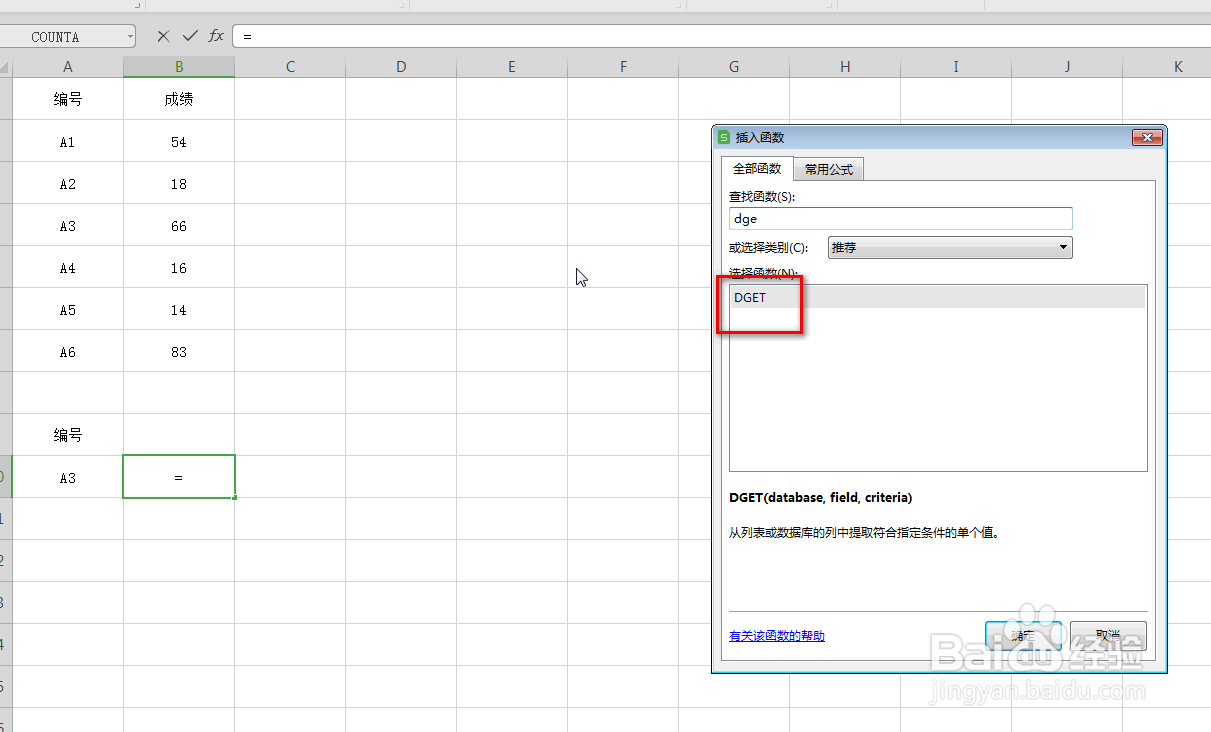Viewport: 1211px width, 732px height.
Task: Select cell containing A4
Action: (68, 268)
